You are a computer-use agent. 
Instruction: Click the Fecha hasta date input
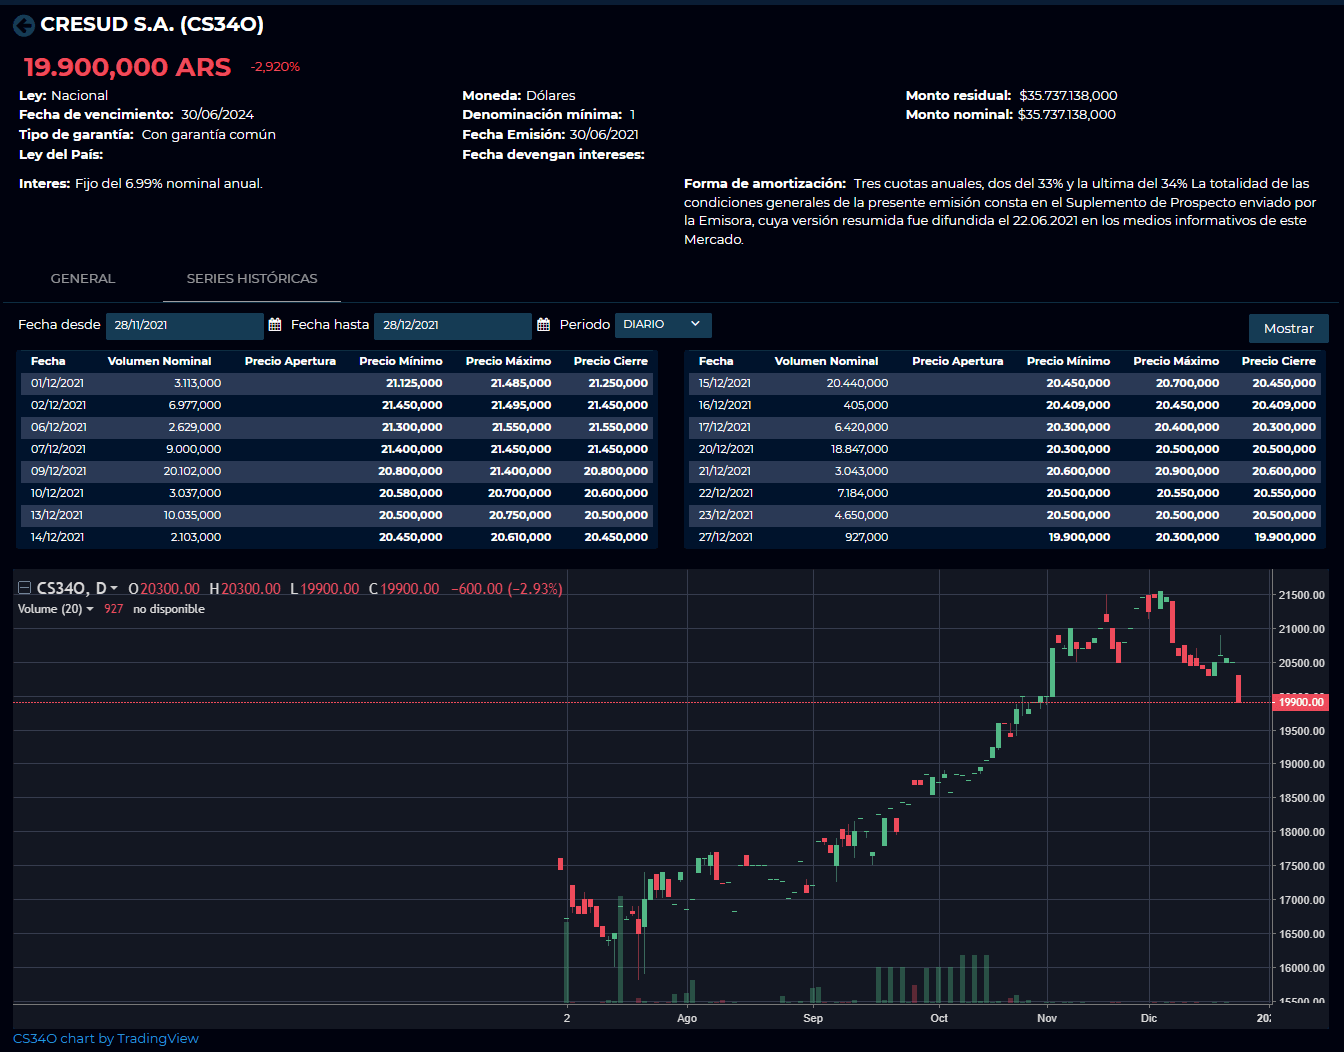point(453,325)
